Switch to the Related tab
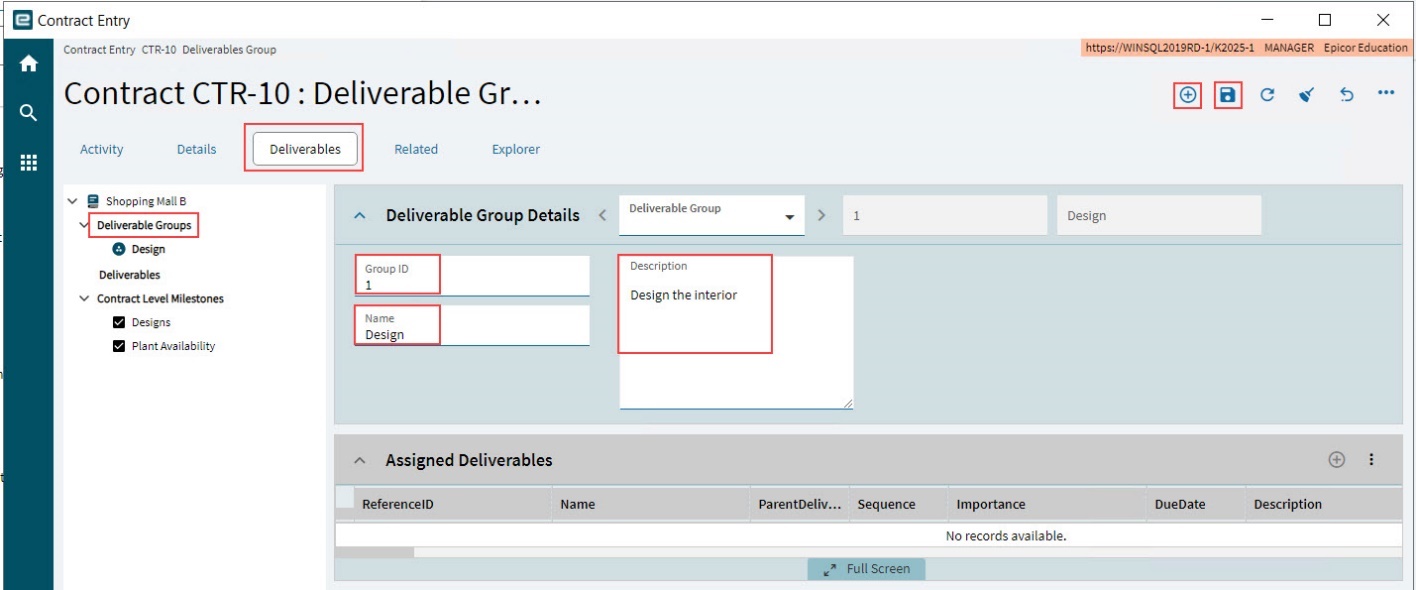Screen dimensions: 1416x590 tap(416, 149)
